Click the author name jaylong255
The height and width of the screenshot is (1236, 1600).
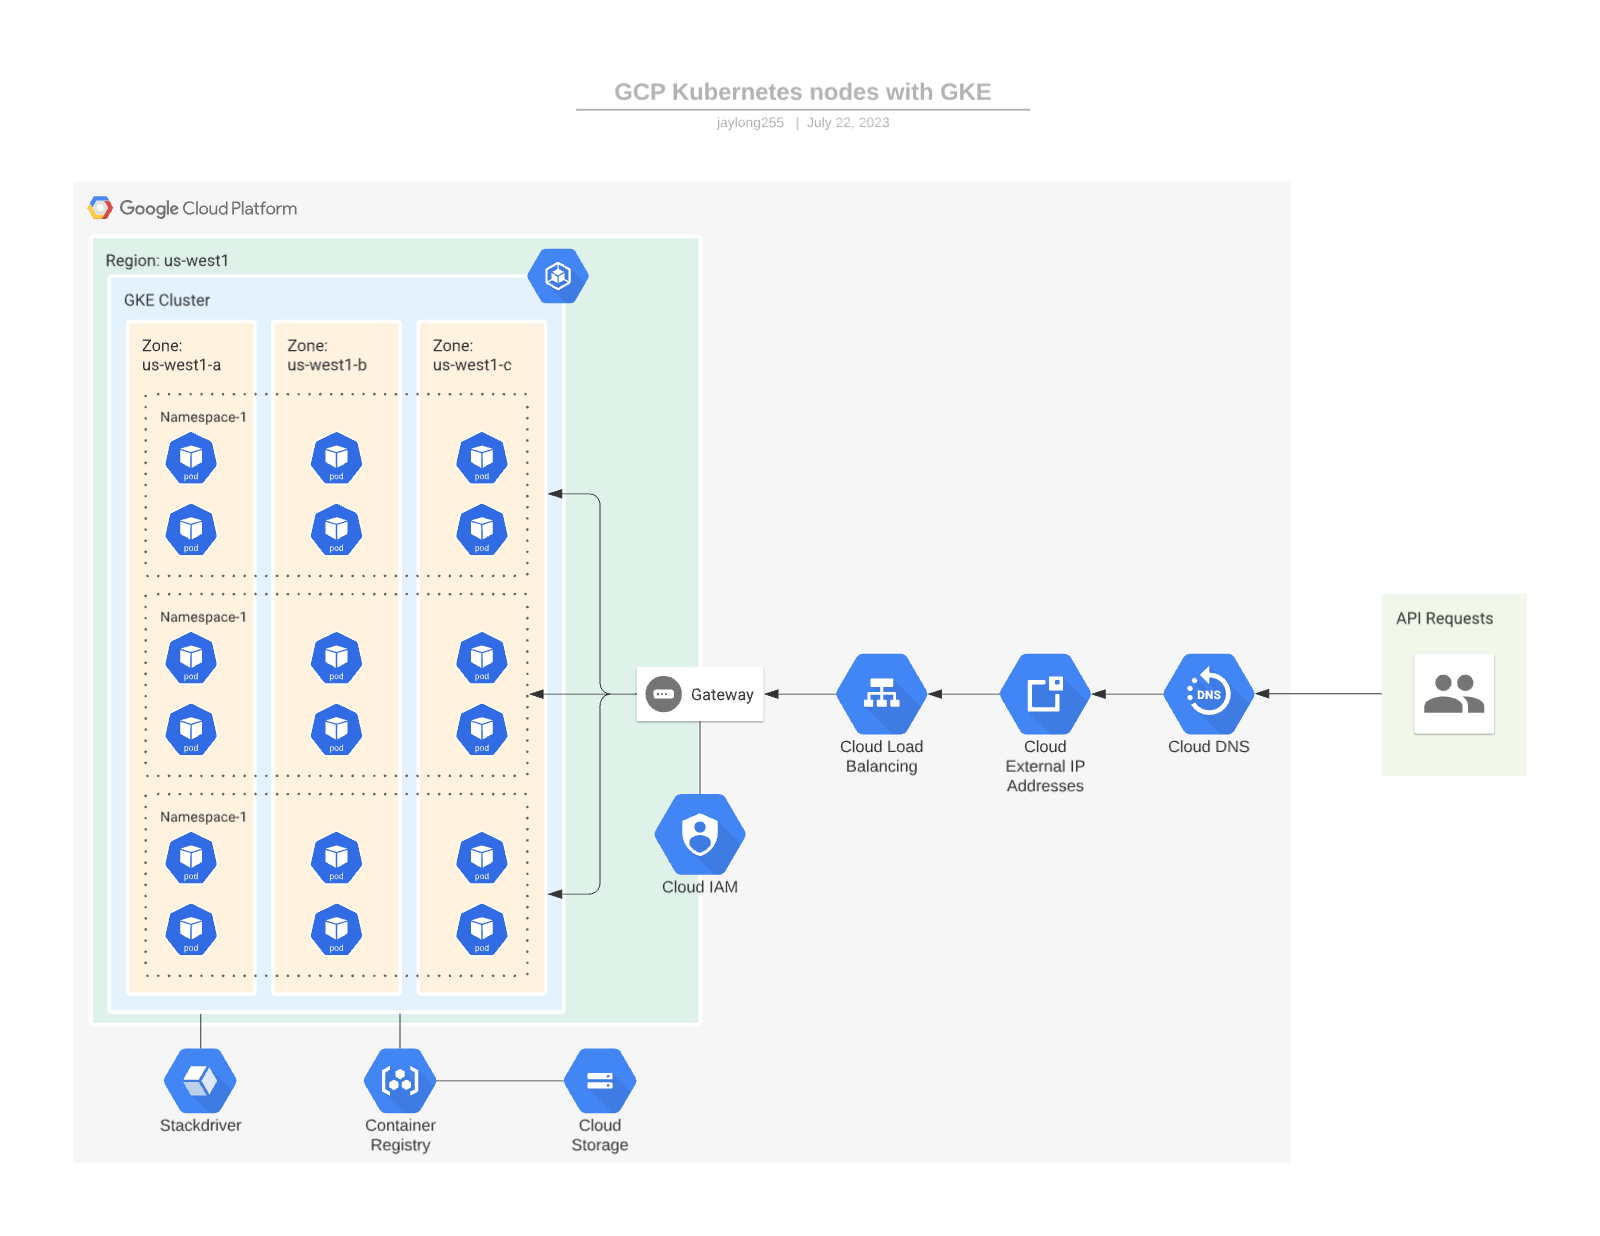click(x=750, y=123)
